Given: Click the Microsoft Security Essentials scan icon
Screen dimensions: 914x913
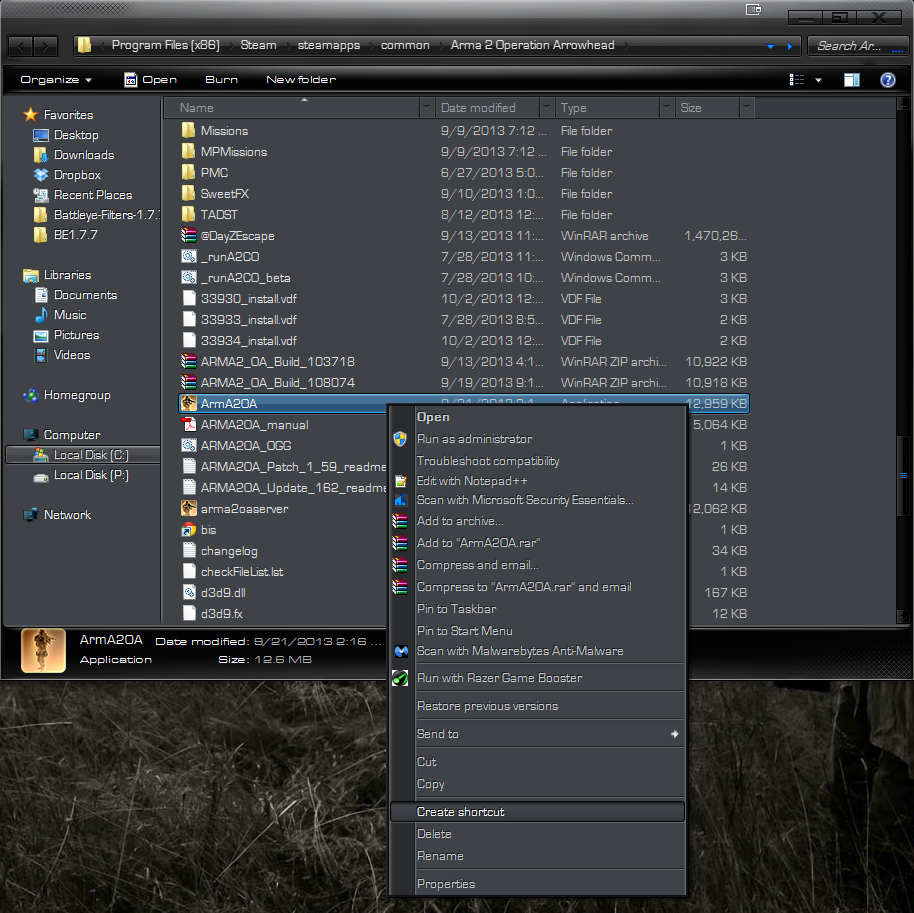Looking at the screenshot, I should pos(400,500).
